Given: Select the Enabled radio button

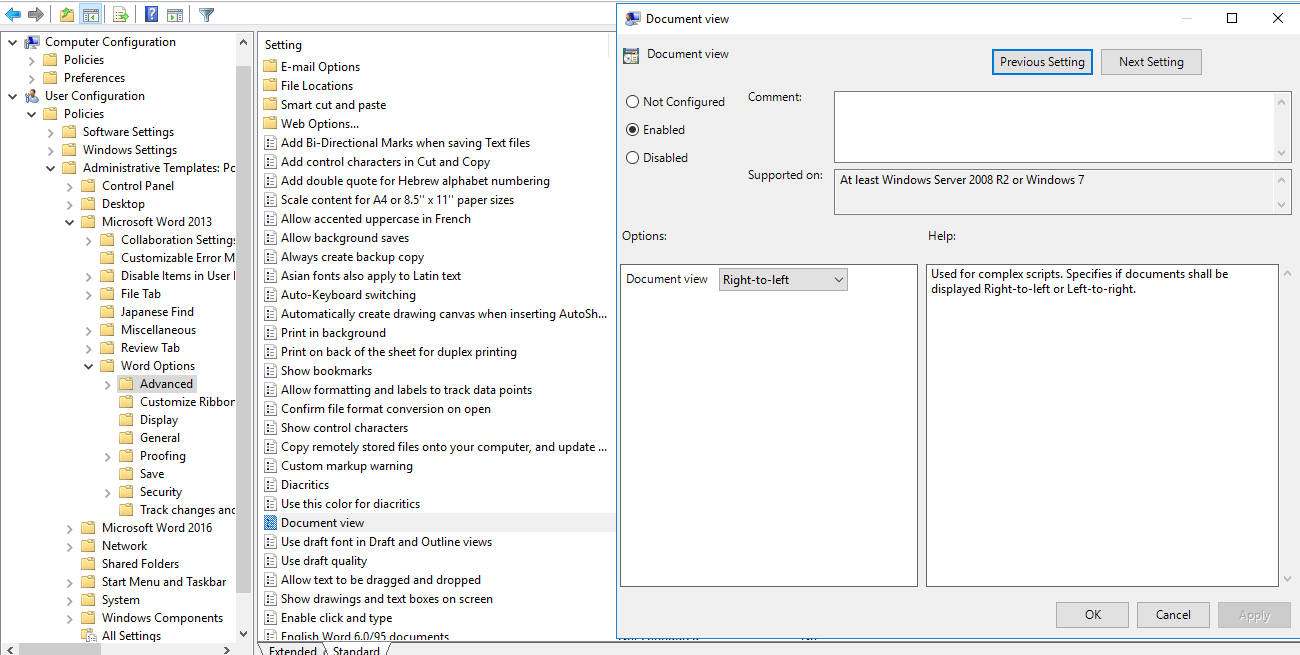Looking at the screenshot, I should click(632, 130).
